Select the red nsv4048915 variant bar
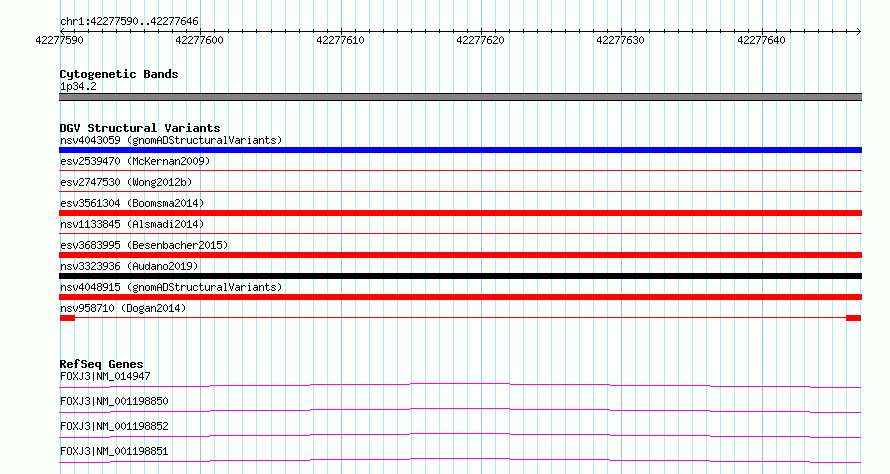 pyautogui.click(x=460, y=297)
